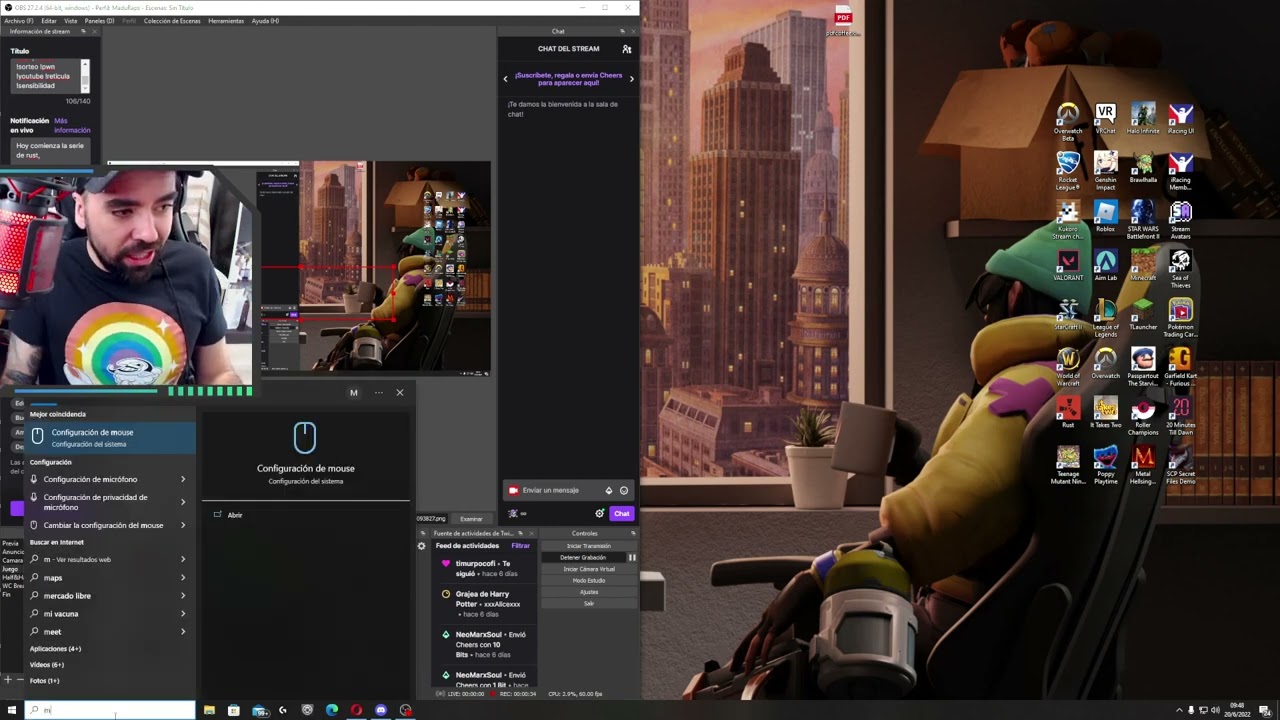The height and width of the screenshot is (720, 1280).
Task: Open the Colección de Escenas menu
Action: point(172,21)
